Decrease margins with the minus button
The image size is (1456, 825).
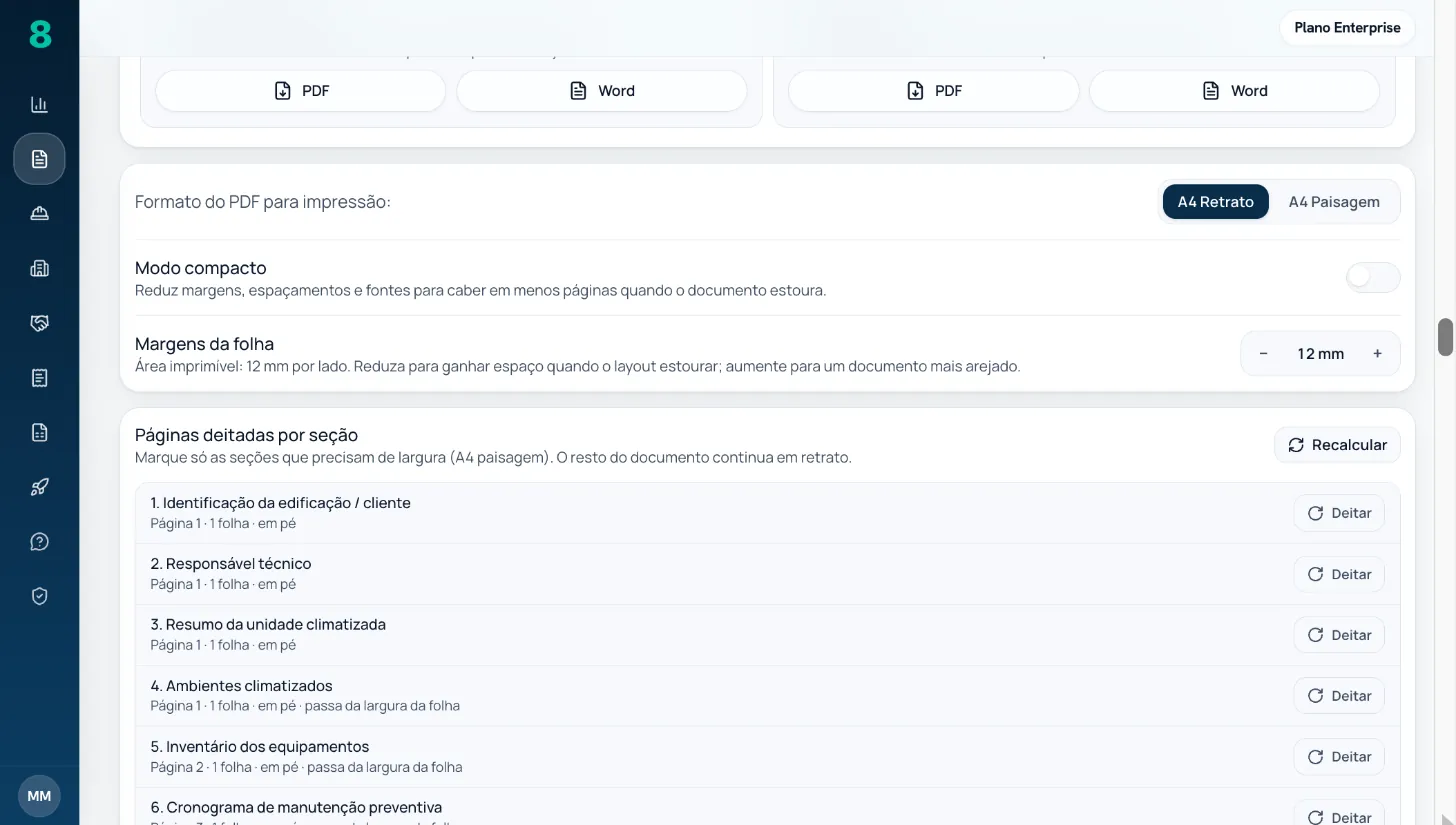coord(1263,354)
